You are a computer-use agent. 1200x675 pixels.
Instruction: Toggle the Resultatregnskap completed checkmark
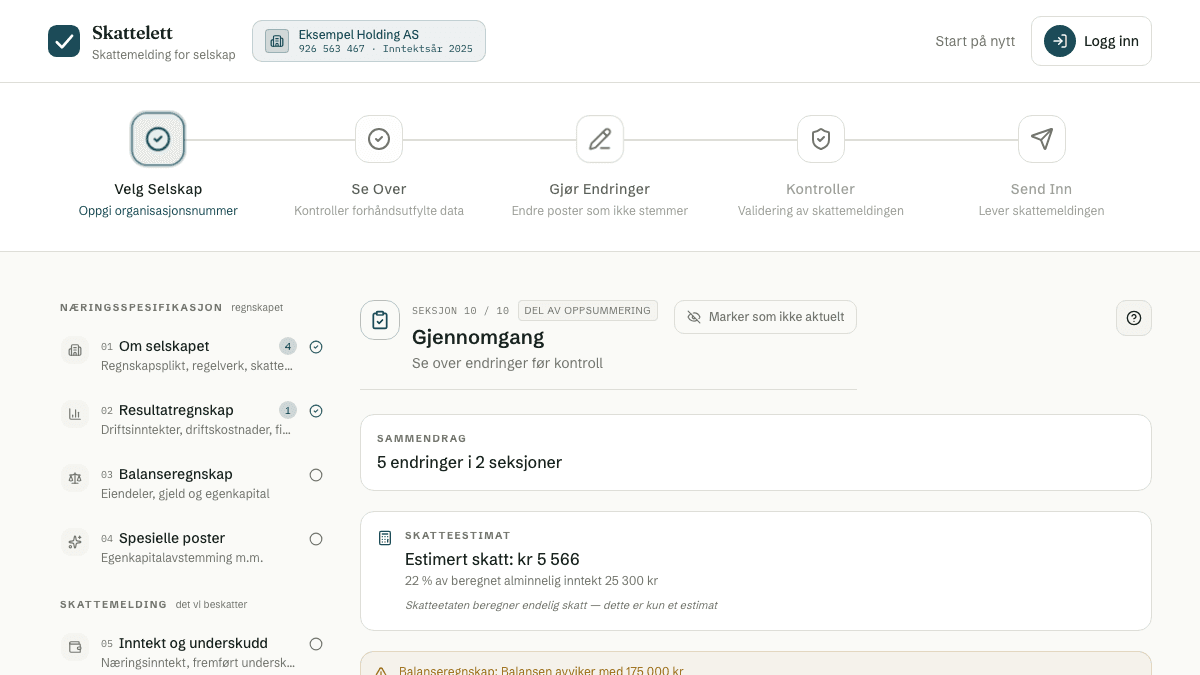point(316,411)
